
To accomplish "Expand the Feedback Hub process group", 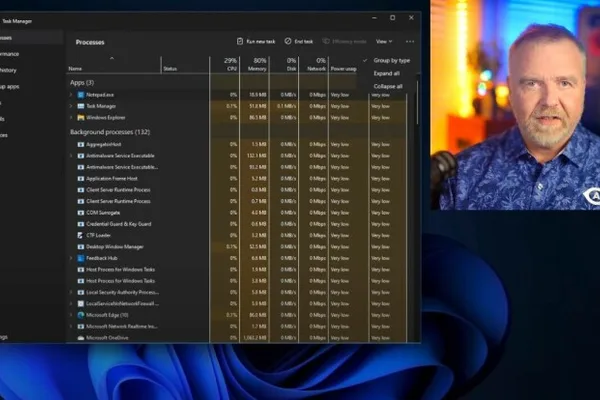I will tap(71, 258).
